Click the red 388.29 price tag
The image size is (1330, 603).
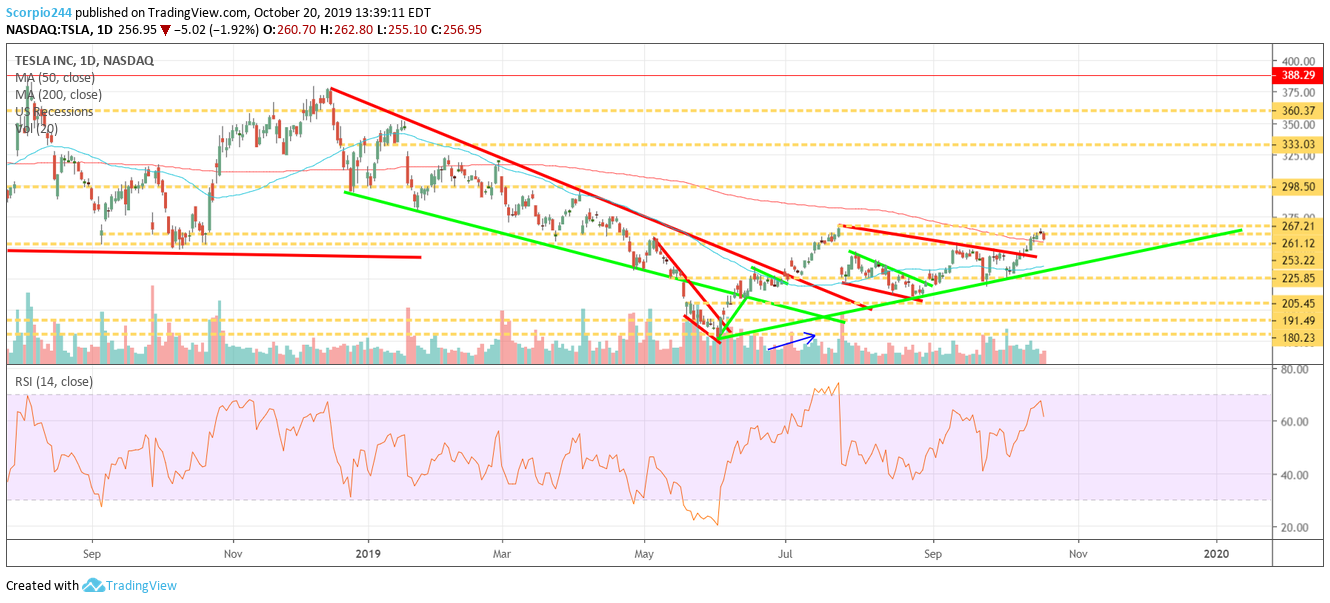click(x=1300, y=75)
